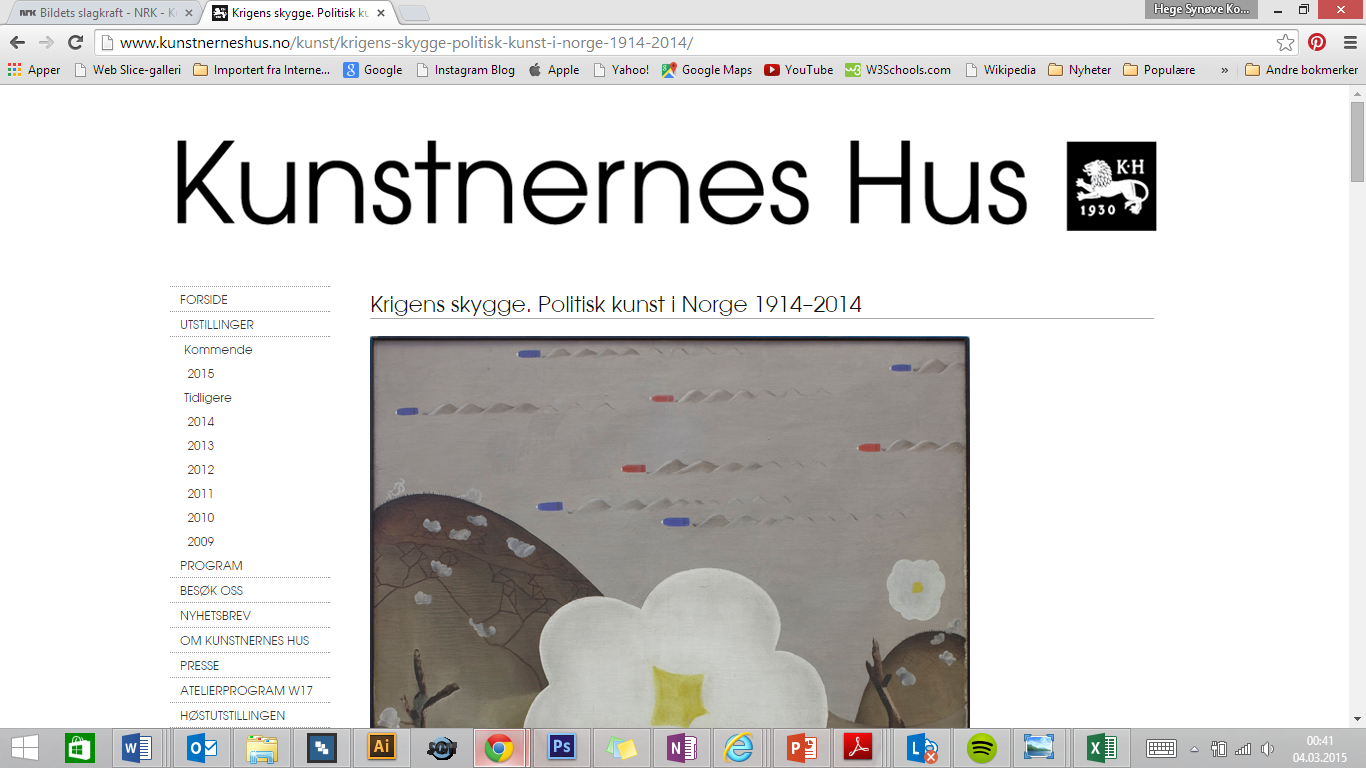Open File Explorer from taskbar
Viewport: 1366px width, 768px height.
[262, 747]
